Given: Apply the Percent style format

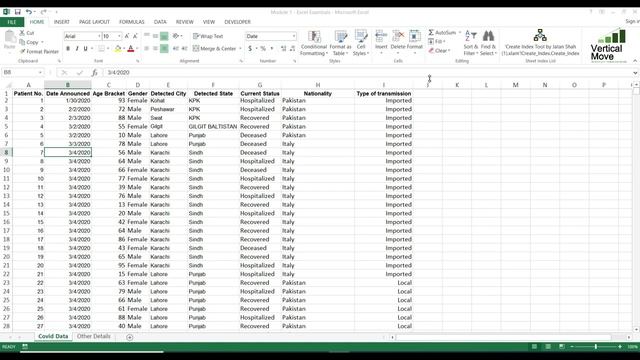Looking at the screenshot, I should 263,49.
